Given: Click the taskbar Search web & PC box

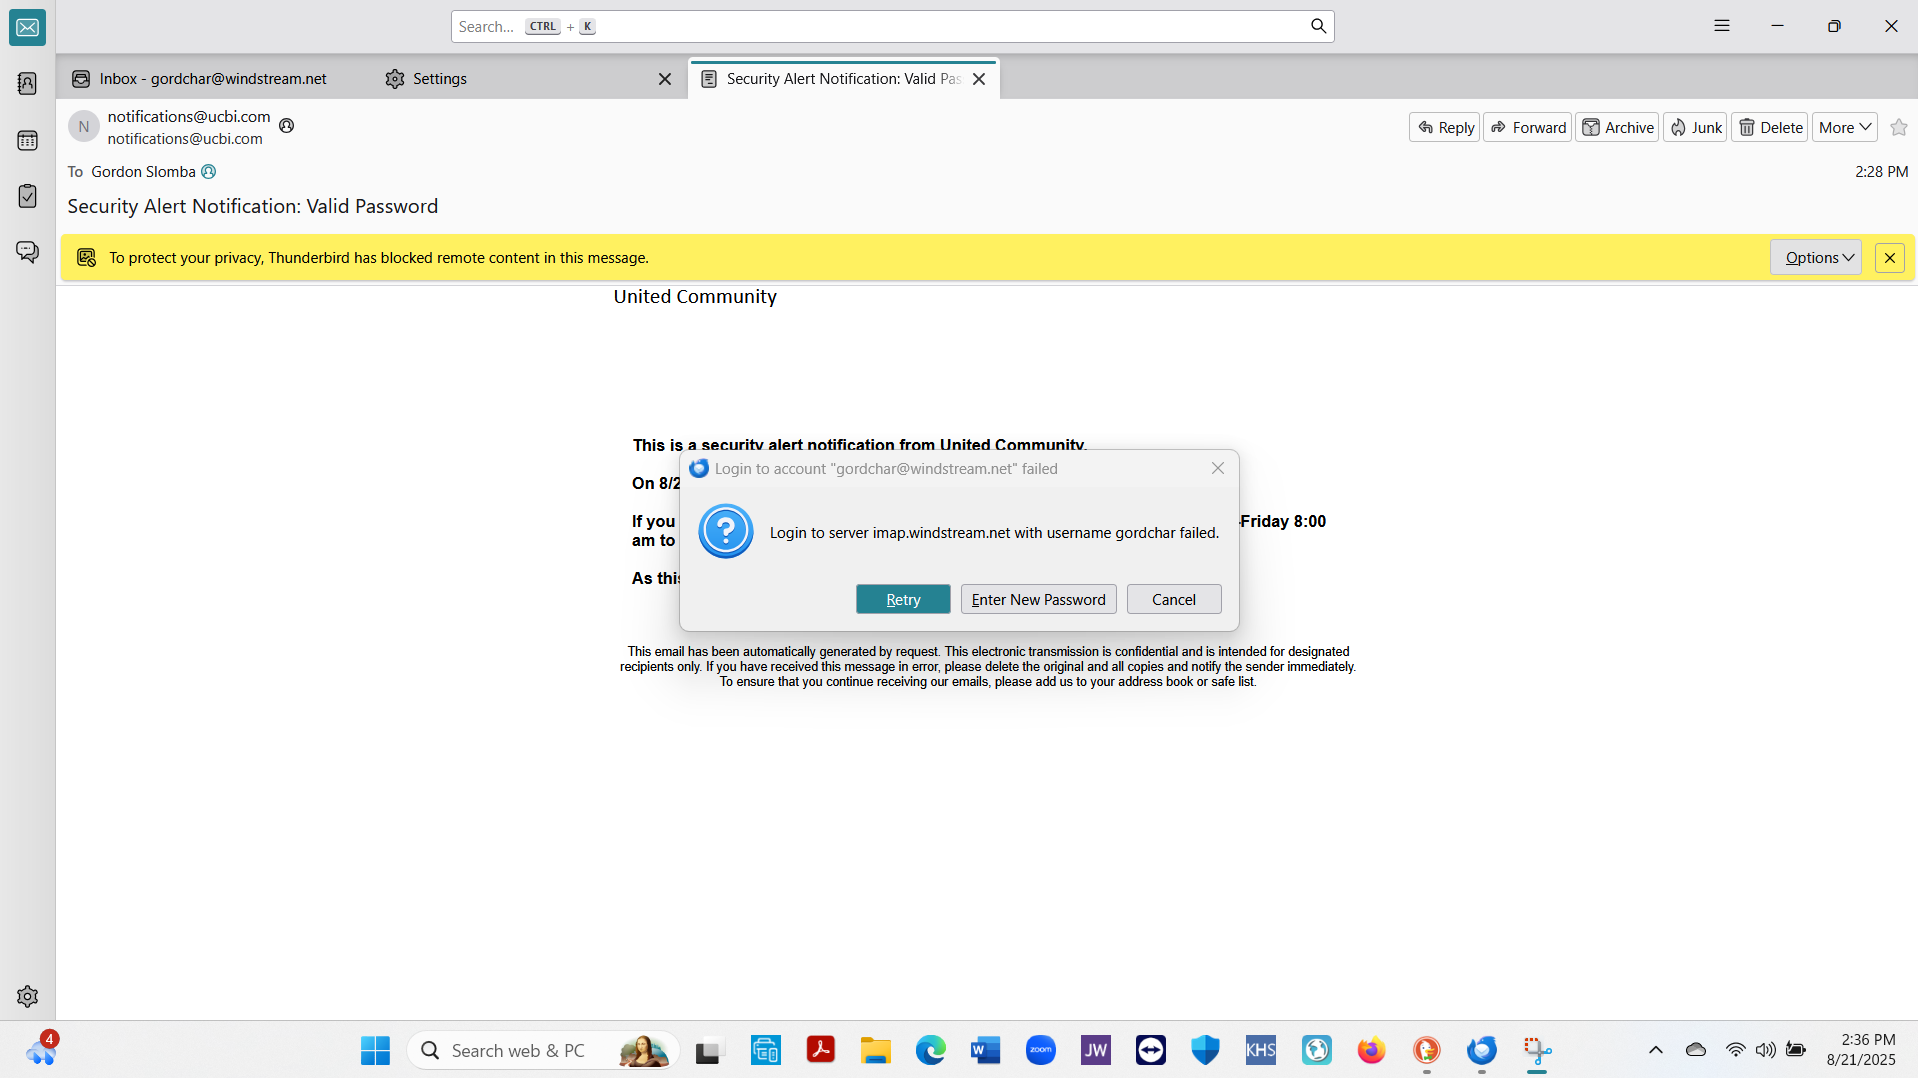Looking at the screenshot, I should (543, 1050).
